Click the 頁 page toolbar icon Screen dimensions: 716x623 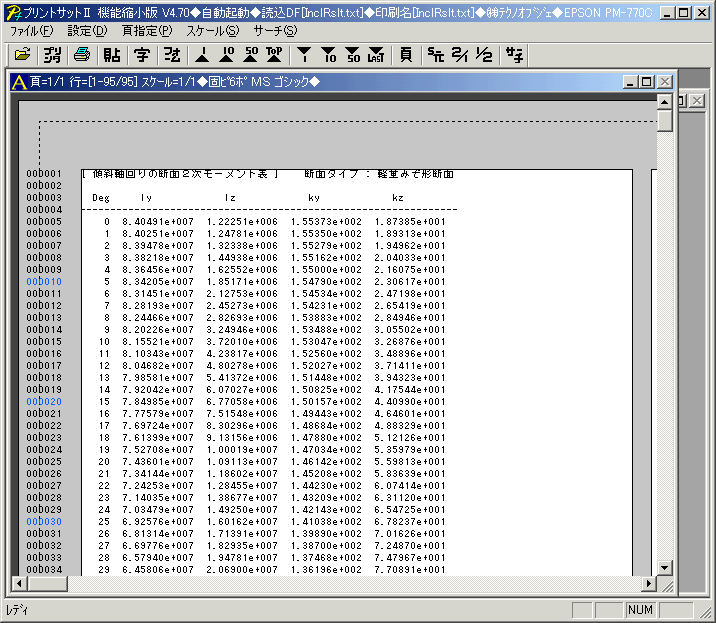[x=405, y=53]
